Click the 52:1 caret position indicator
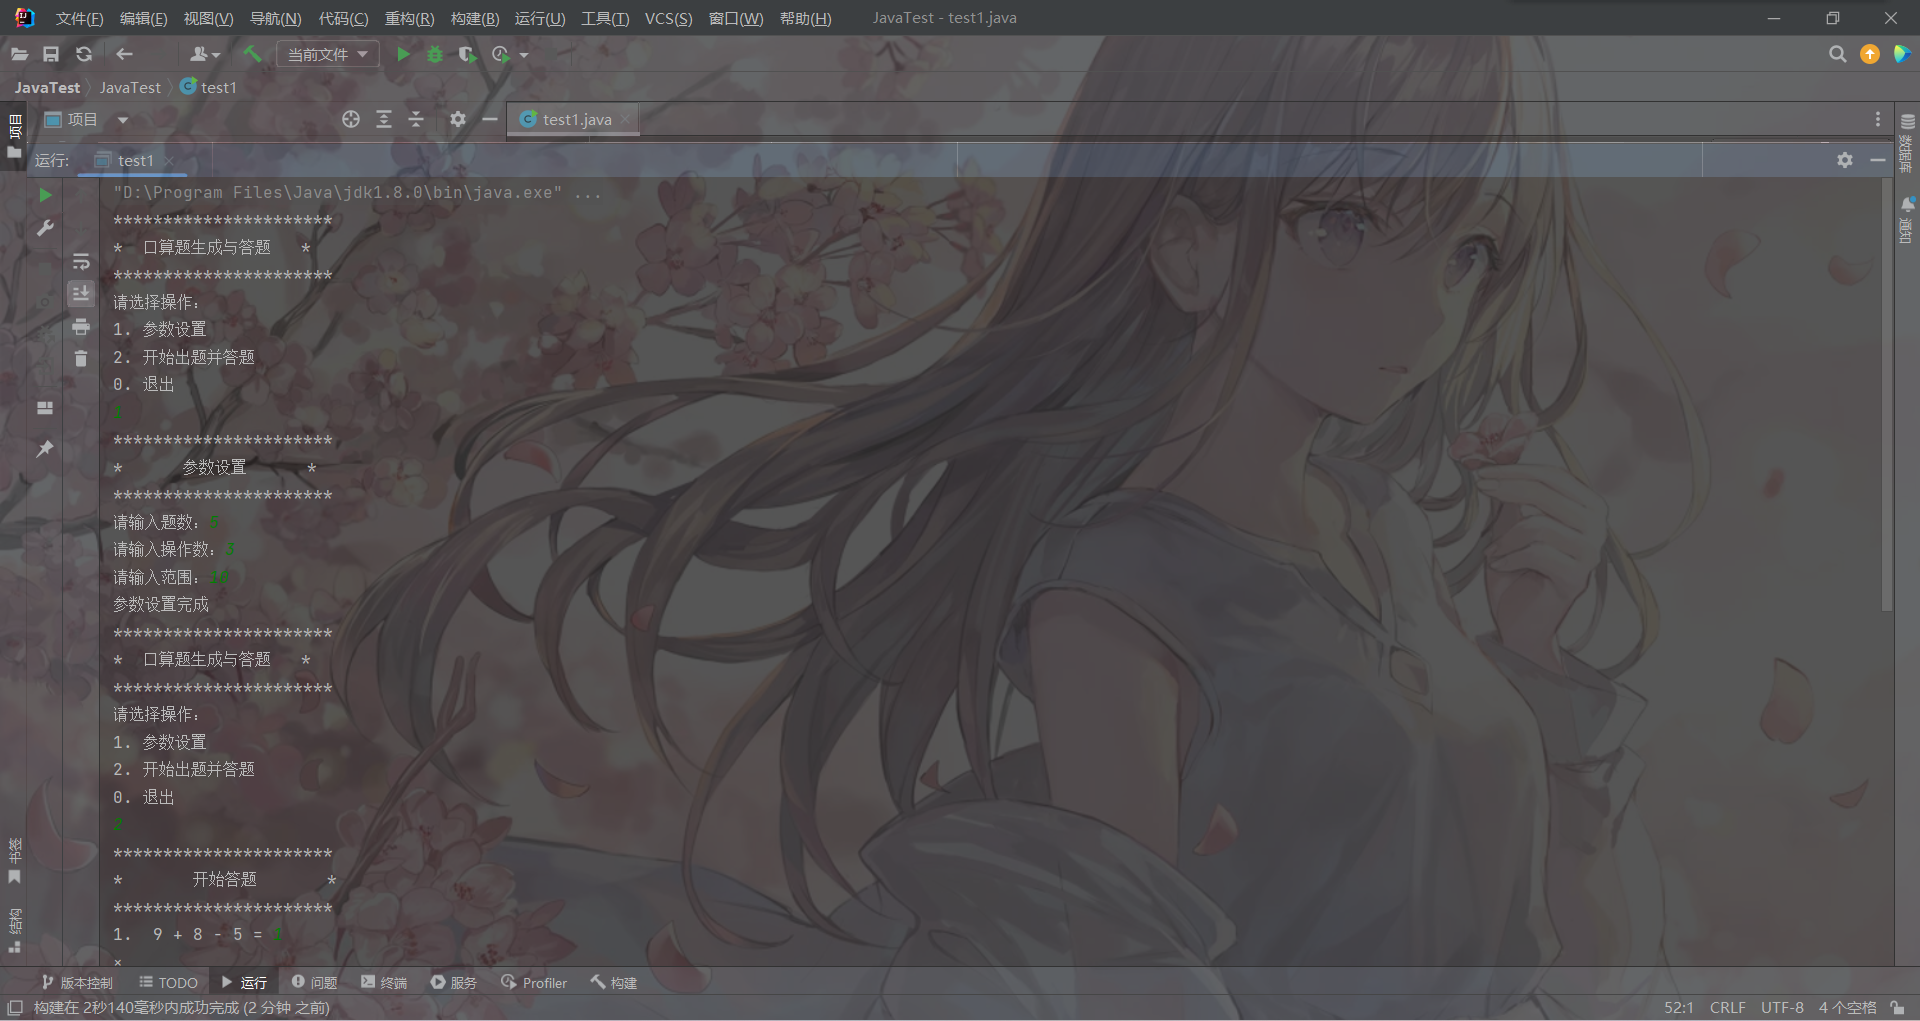Screen dimensions: 1920x1021 point(1679,1008)
